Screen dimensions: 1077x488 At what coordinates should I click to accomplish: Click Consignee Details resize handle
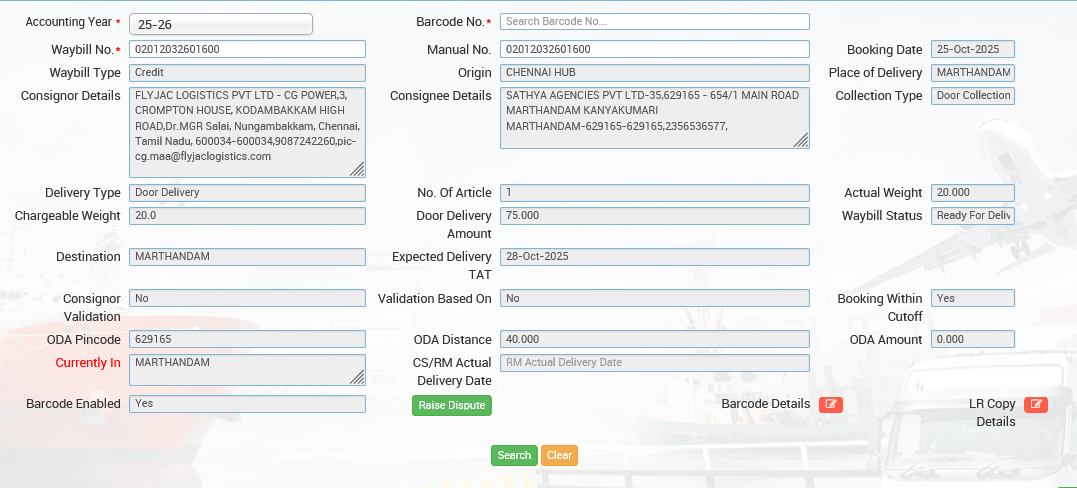[x=801, y=141]
